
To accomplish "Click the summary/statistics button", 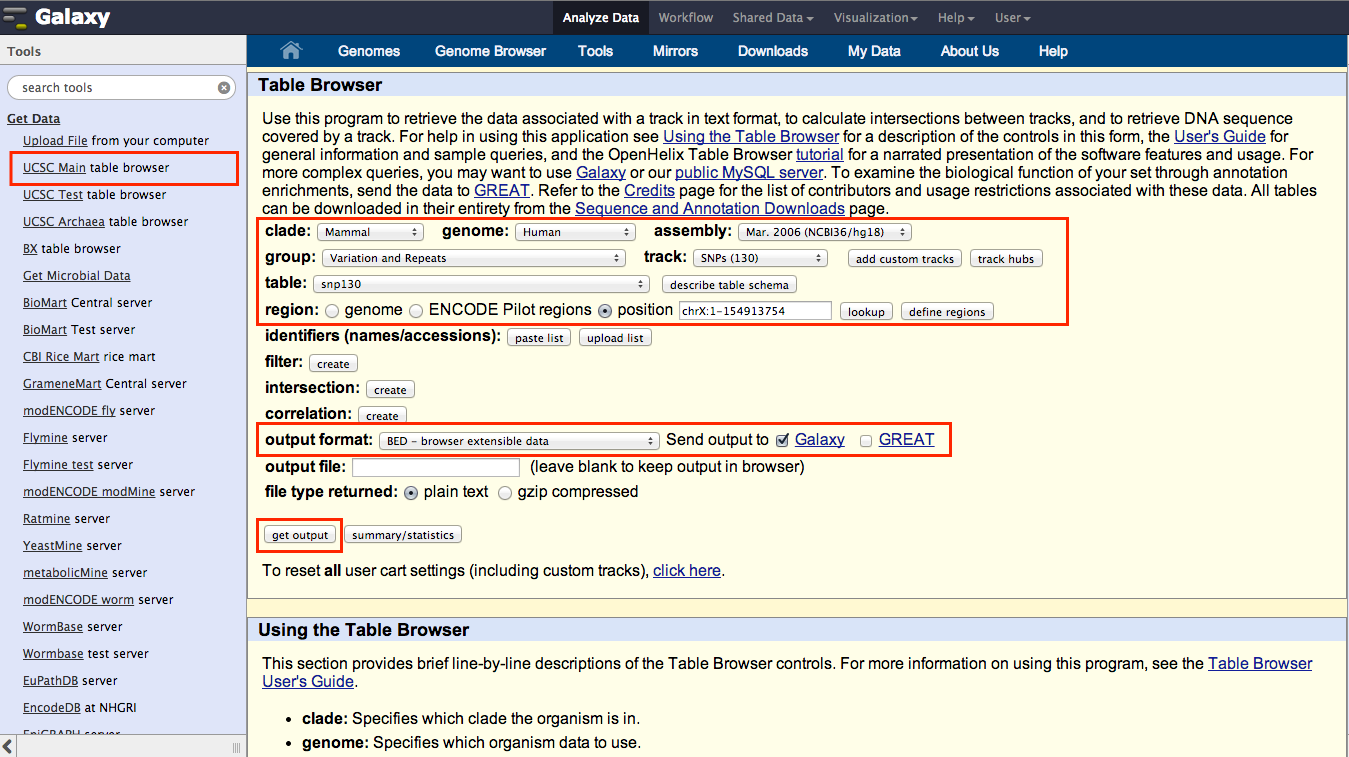I will (x=403, y=535).
